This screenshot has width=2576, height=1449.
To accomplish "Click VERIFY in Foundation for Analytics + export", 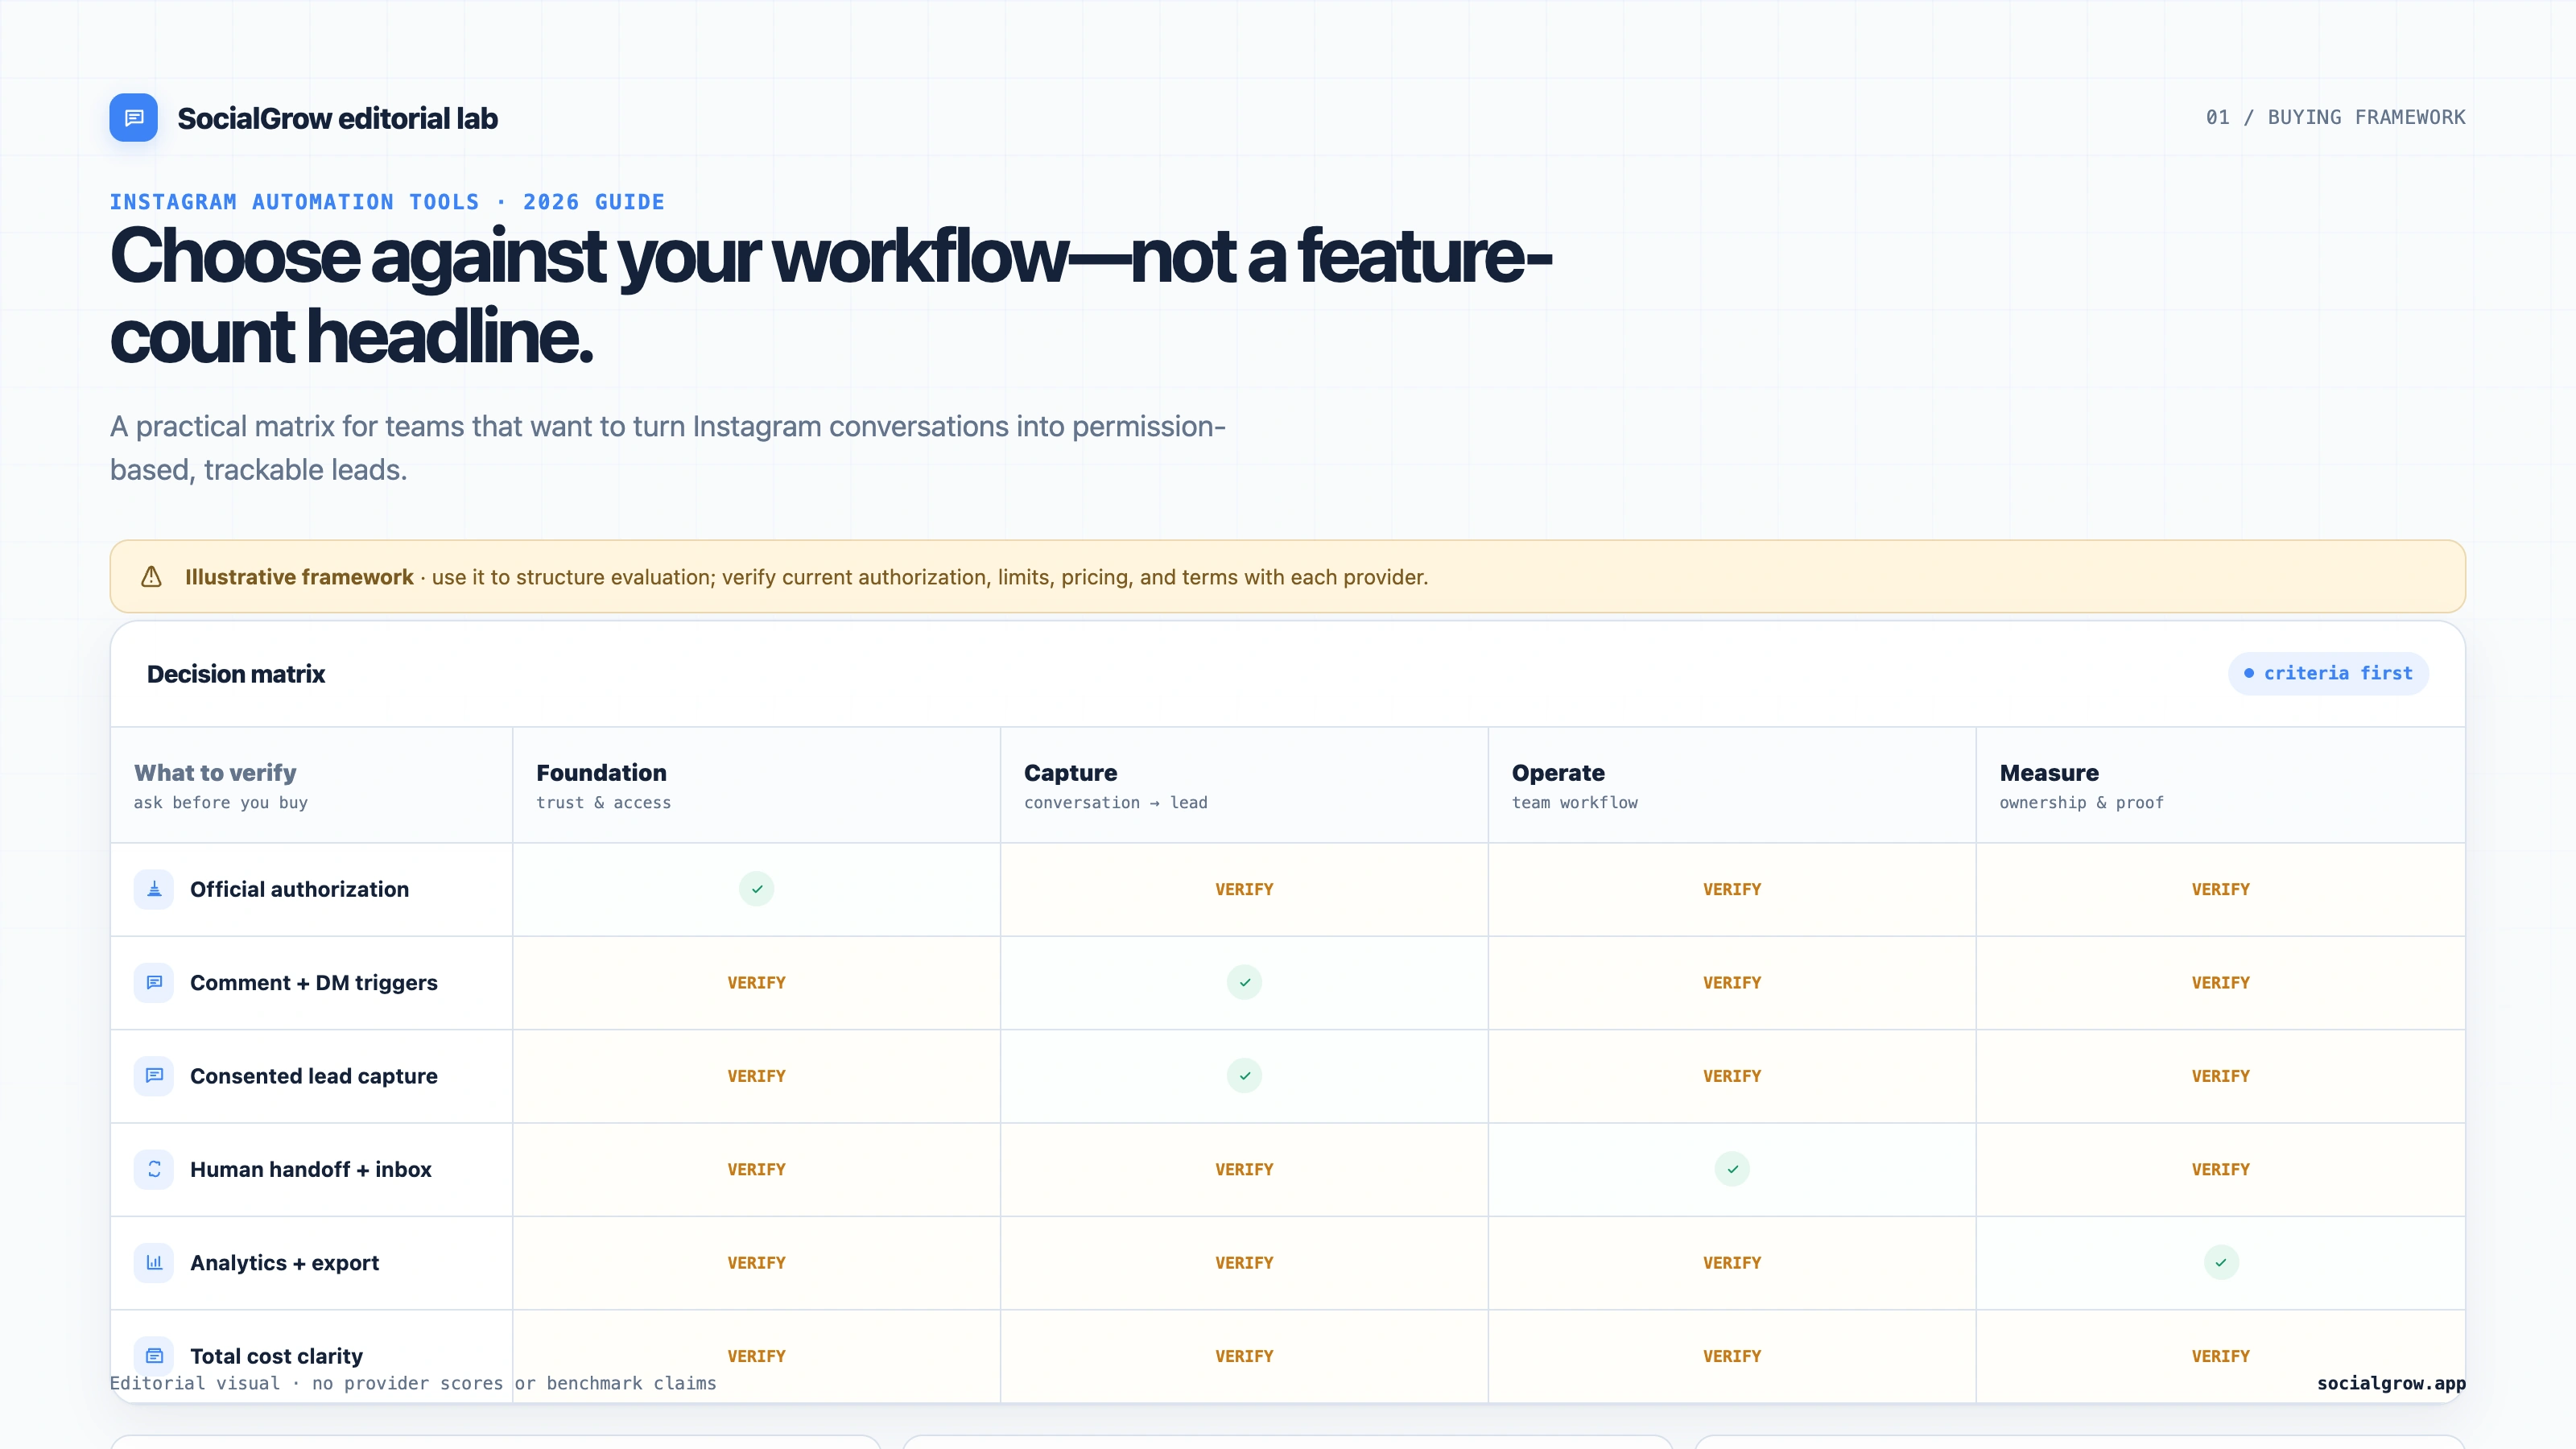I will [x=756, y=1263].
